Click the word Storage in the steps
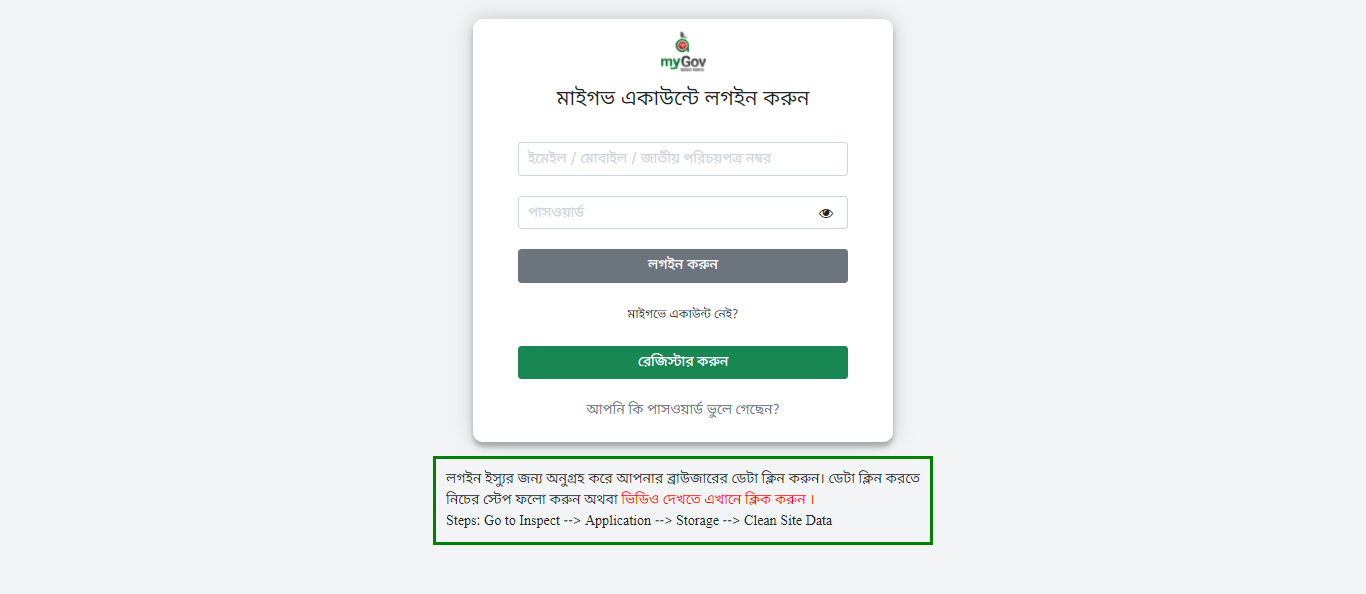The image size is (1366, 594). pyautogui.click(x=697, y=521)
